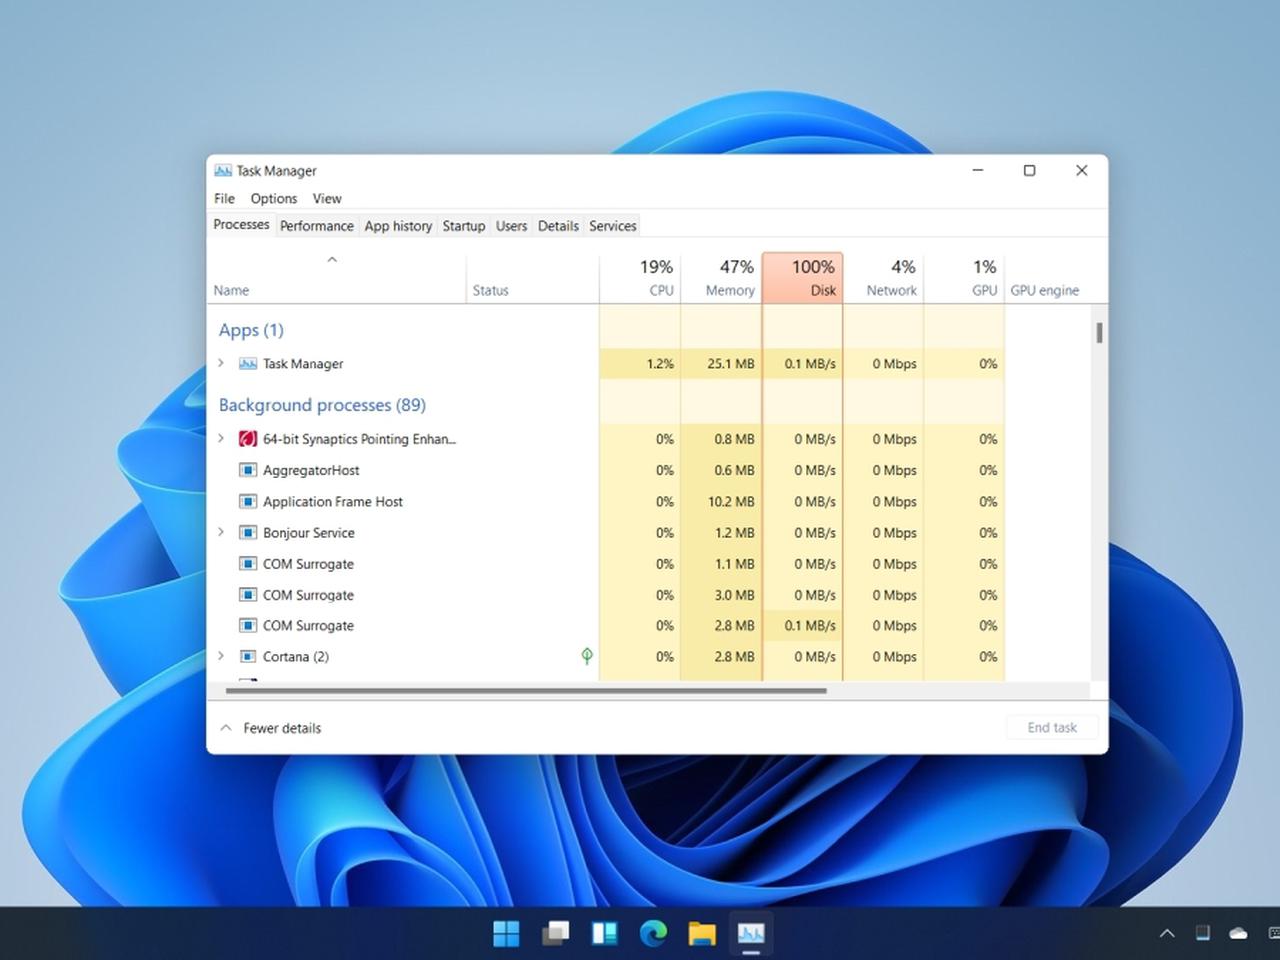Open the Windows Start menu

(507, 933)
